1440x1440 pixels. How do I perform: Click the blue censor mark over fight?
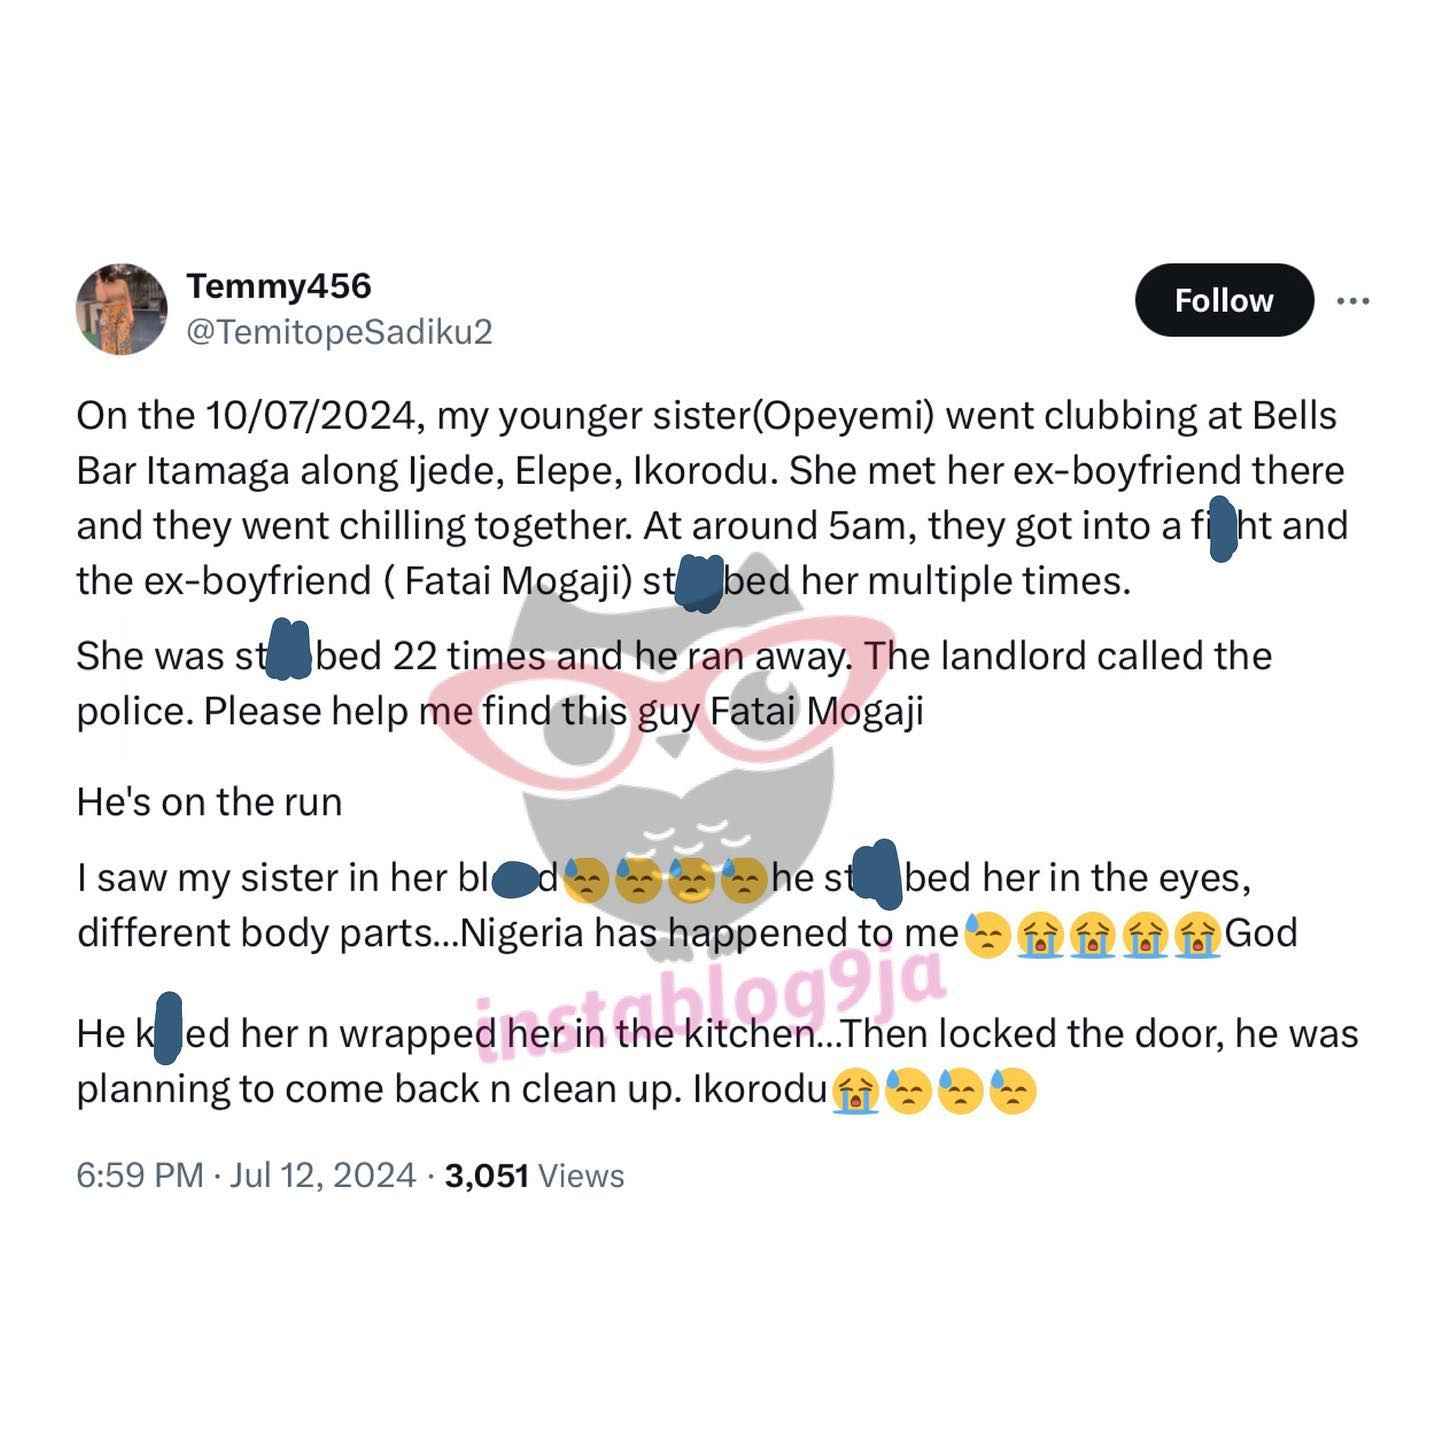point(1222,528)
